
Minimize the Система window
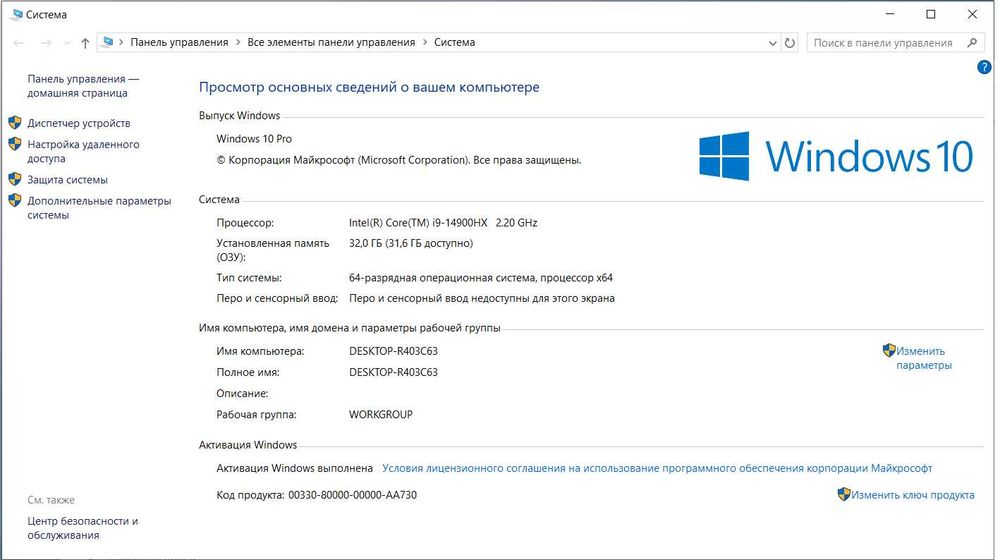tap(890, 14)
